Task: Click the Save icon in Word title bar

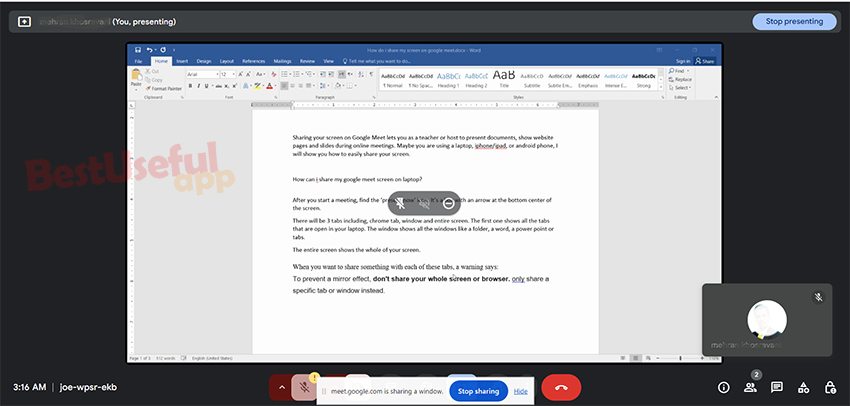Action: (x=138, y=50)
